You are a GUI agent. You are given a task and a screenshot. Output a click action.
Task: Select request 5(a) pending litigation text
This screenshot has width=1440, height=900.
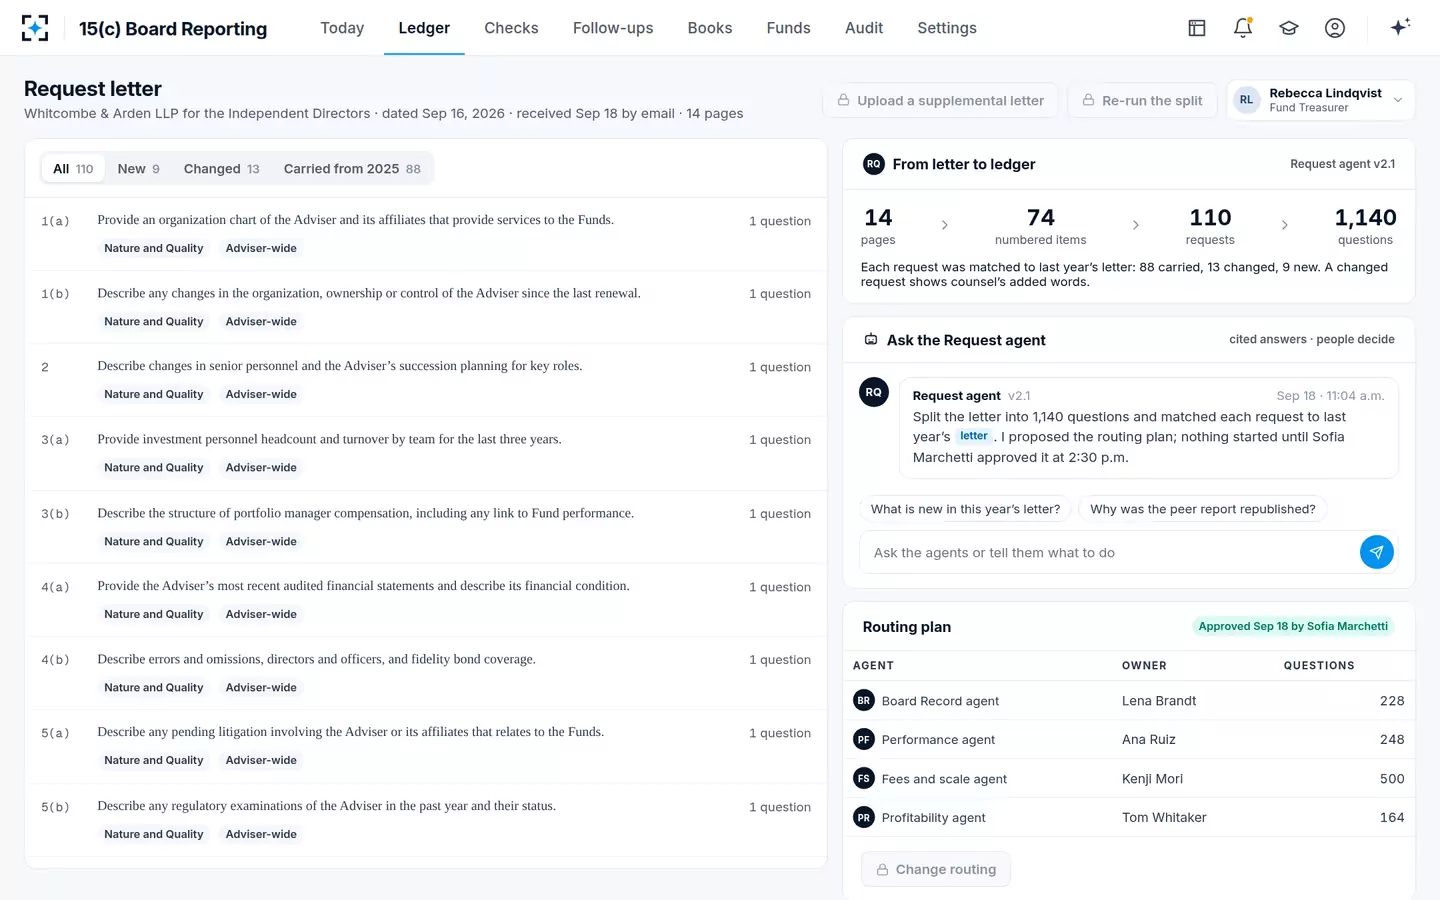[x=351, y=732]
